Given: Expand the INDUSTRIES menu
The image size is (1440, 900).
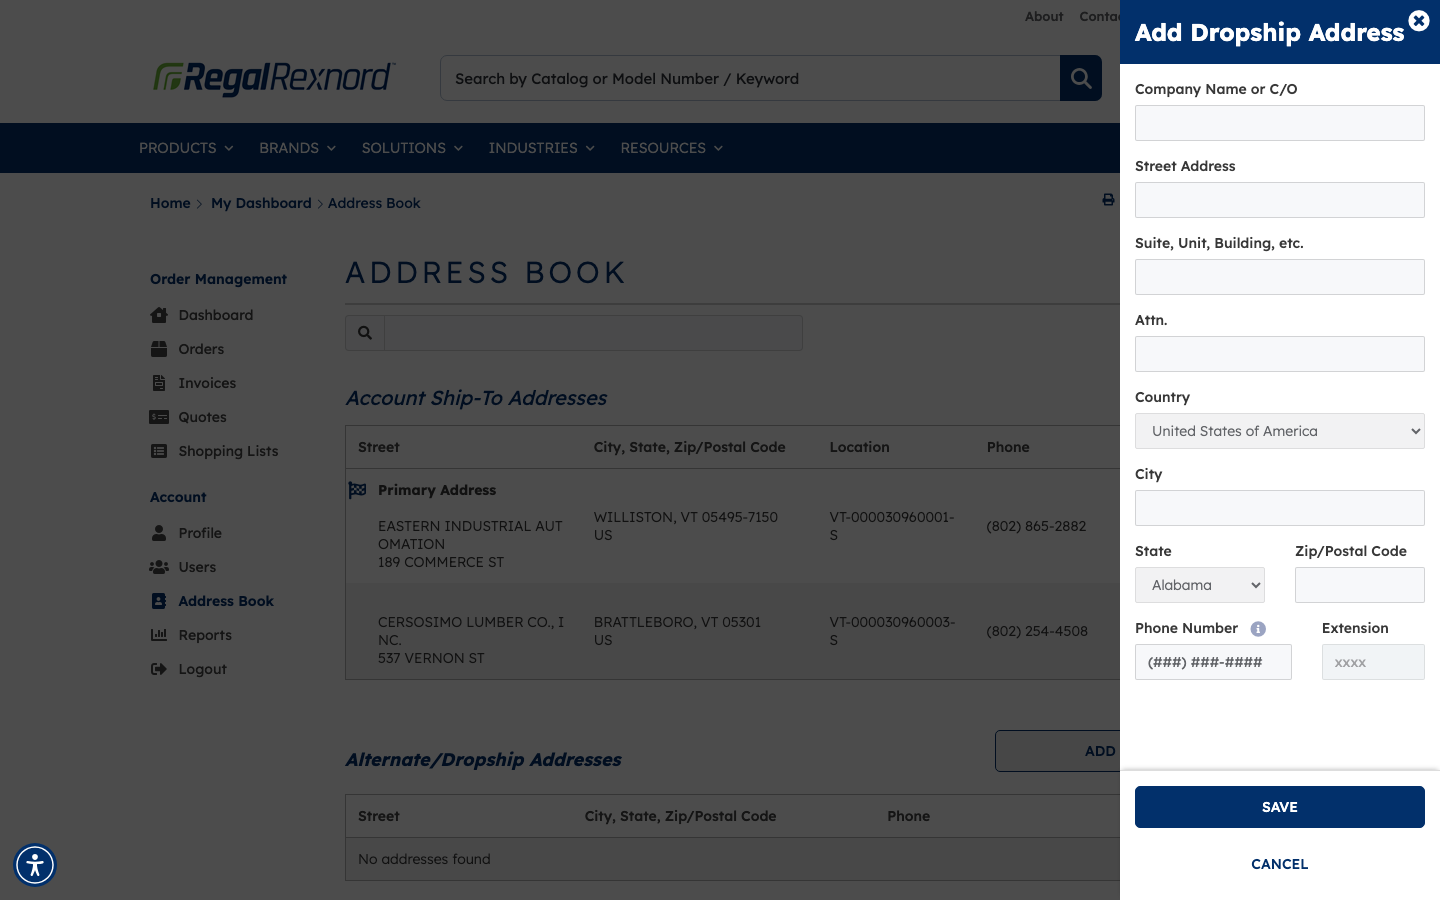Looking at the screenshot, I should pyautogui.click(x=541, y=148).
